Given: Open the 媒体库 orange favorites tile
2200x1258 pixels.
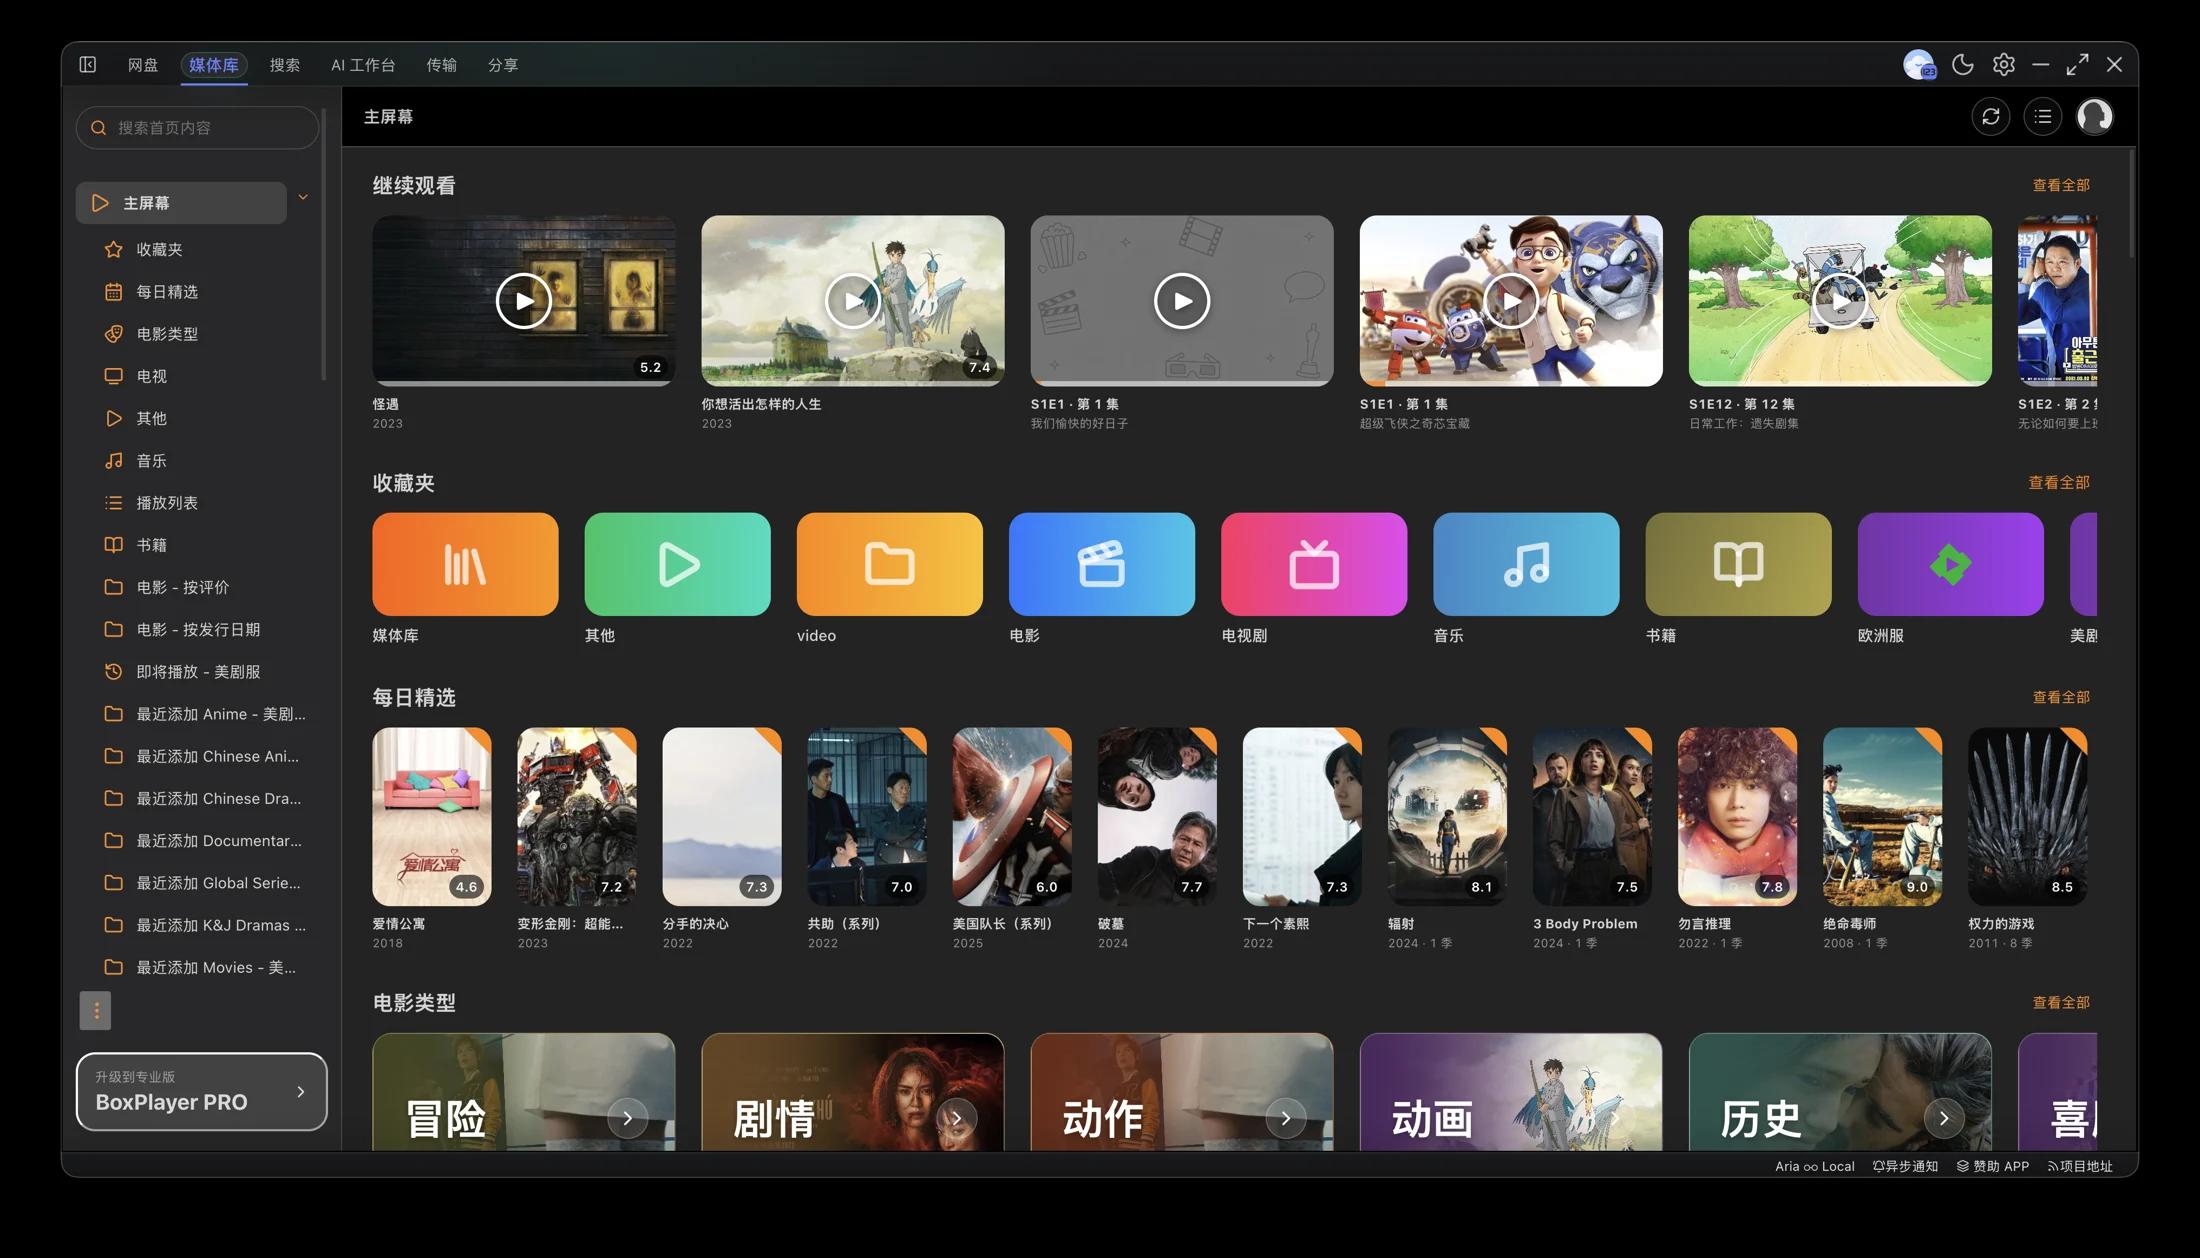Looking at the screenshot, I should pos(465,564).
